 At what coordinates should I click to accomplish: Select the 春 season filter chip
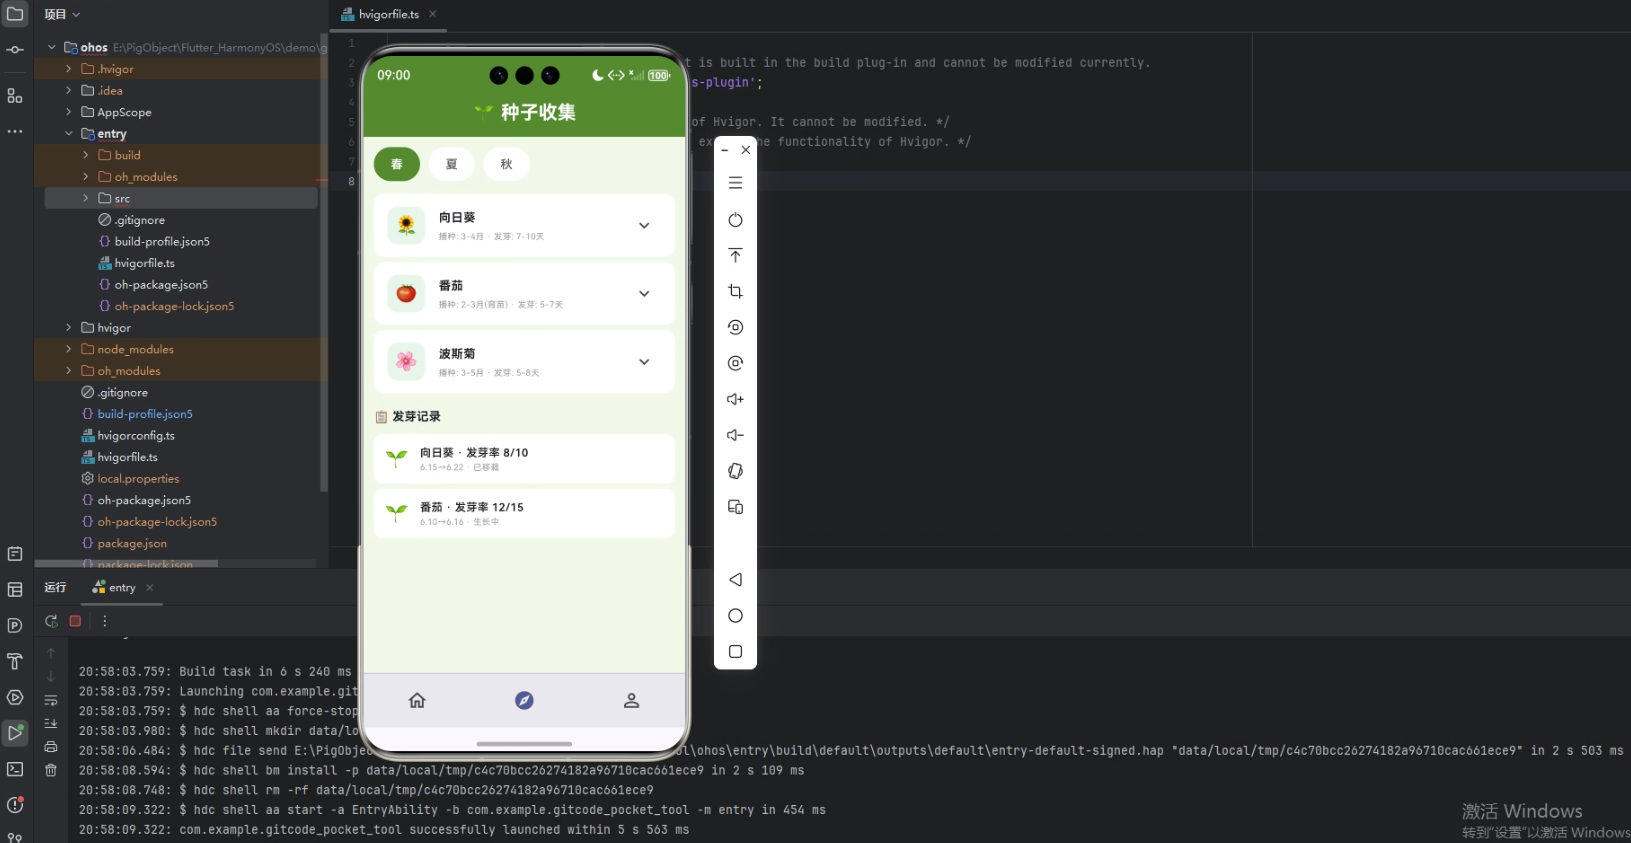coord(397,164)
